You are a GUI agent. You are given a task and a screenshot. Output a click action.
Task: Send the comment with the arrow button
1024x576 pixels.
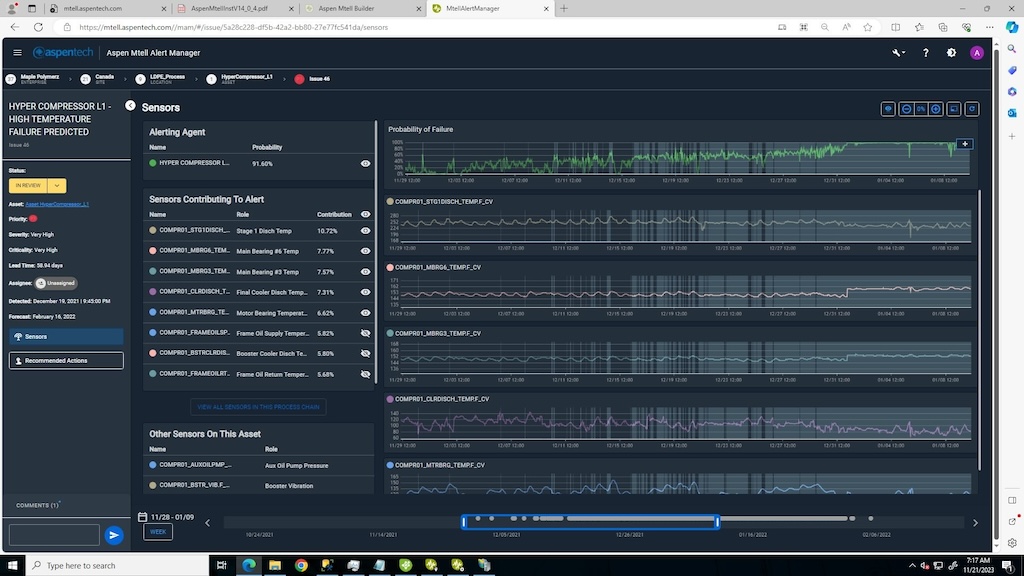pos(114,535)
